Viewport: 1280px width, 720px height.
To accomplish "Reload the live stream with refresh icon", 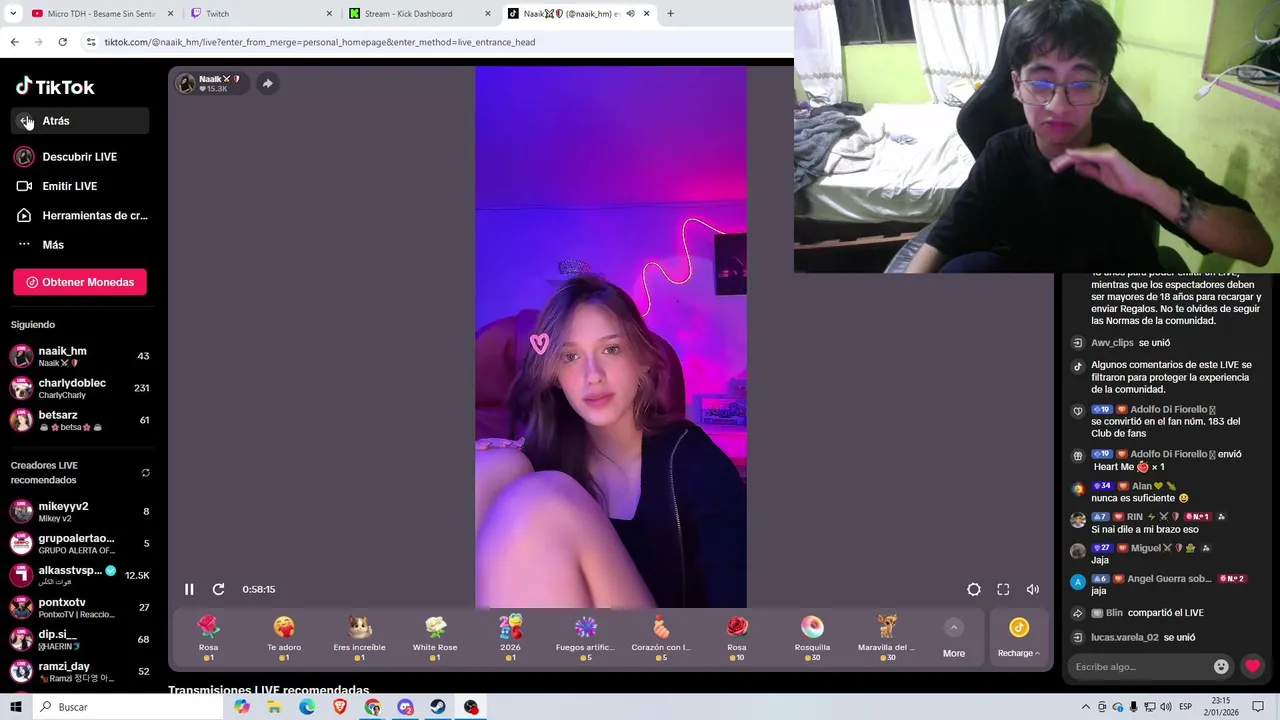I will pos(218,589).
